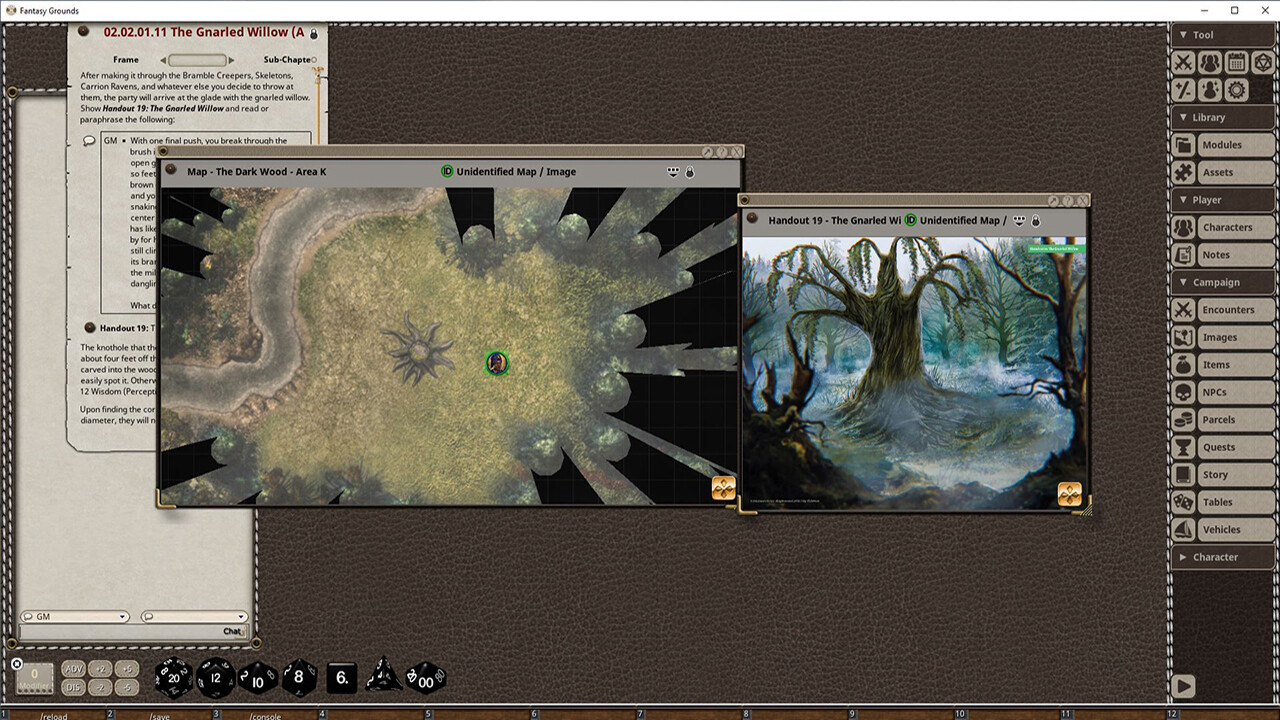Open the Party Sheet tool icon
The width and height of the screenshot is (1280, 720).
pos(1210,62)
